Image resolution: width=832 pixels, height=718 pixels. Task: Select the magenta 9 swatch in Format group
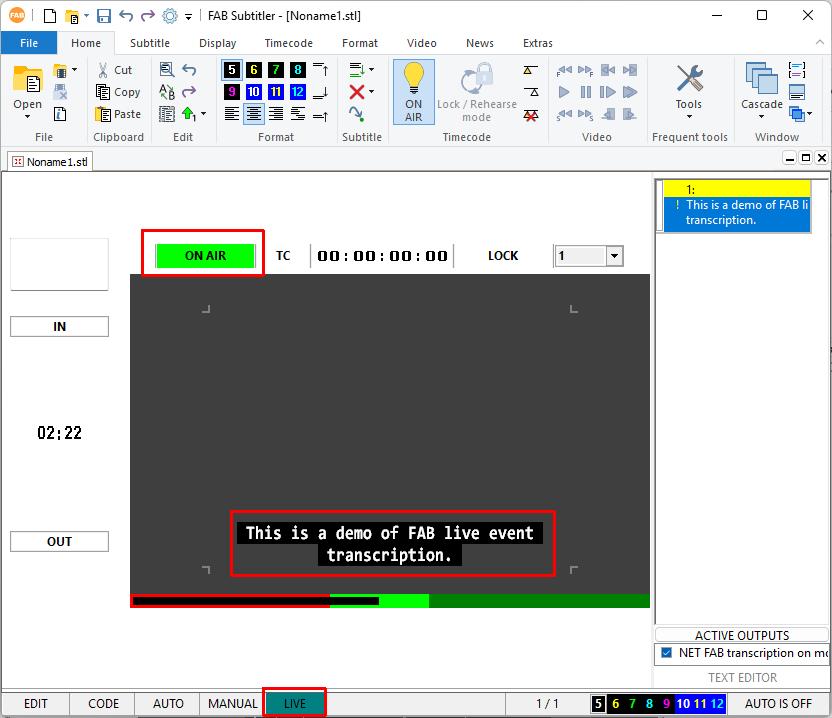coord(232,92)
